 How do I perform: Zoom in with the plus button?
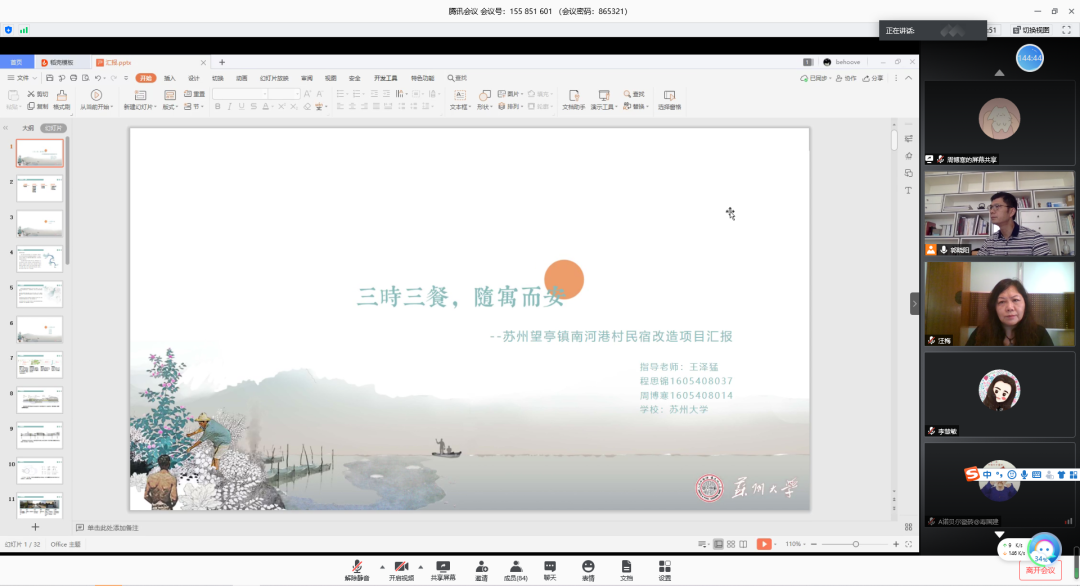click(896, 544)
